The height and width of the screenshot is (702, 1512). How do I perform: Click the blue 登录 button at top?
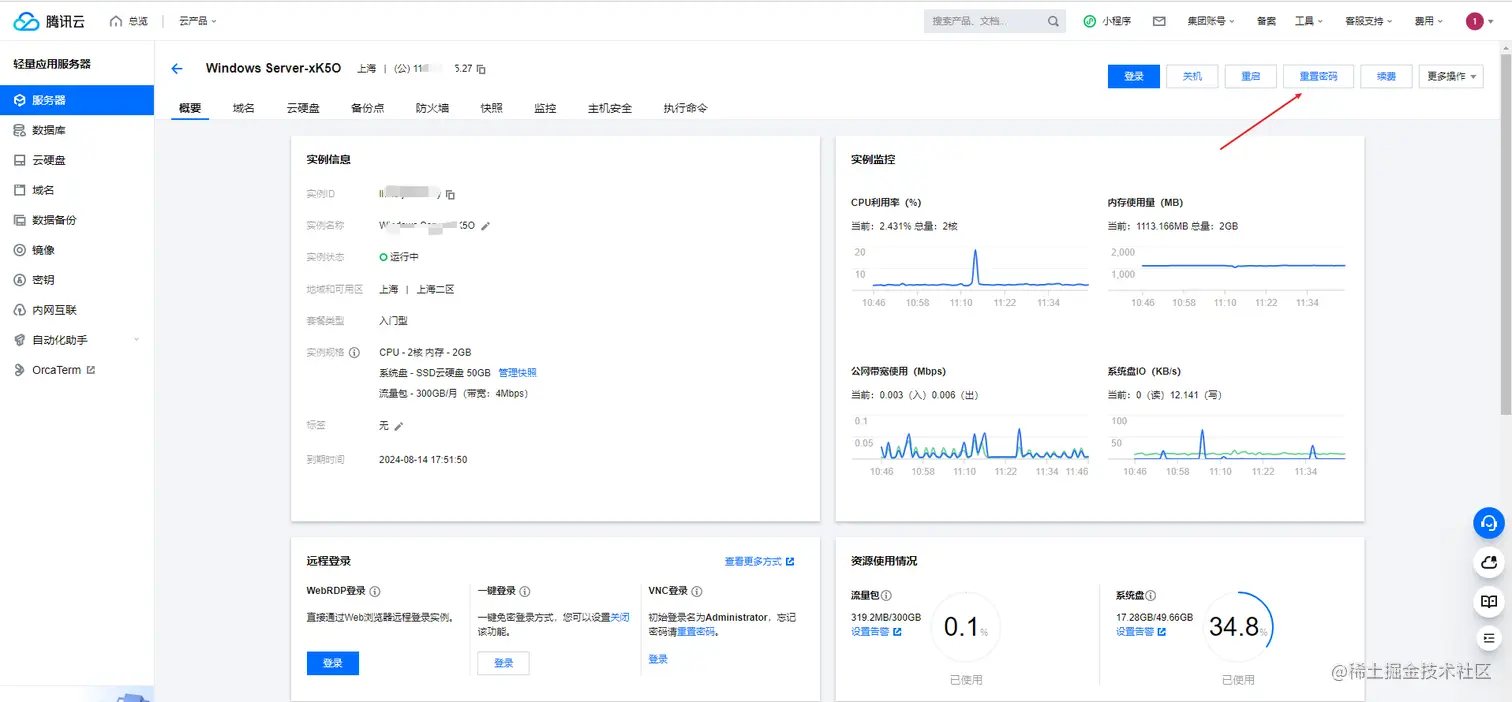pyautogui.click(x=1134, y=76)
